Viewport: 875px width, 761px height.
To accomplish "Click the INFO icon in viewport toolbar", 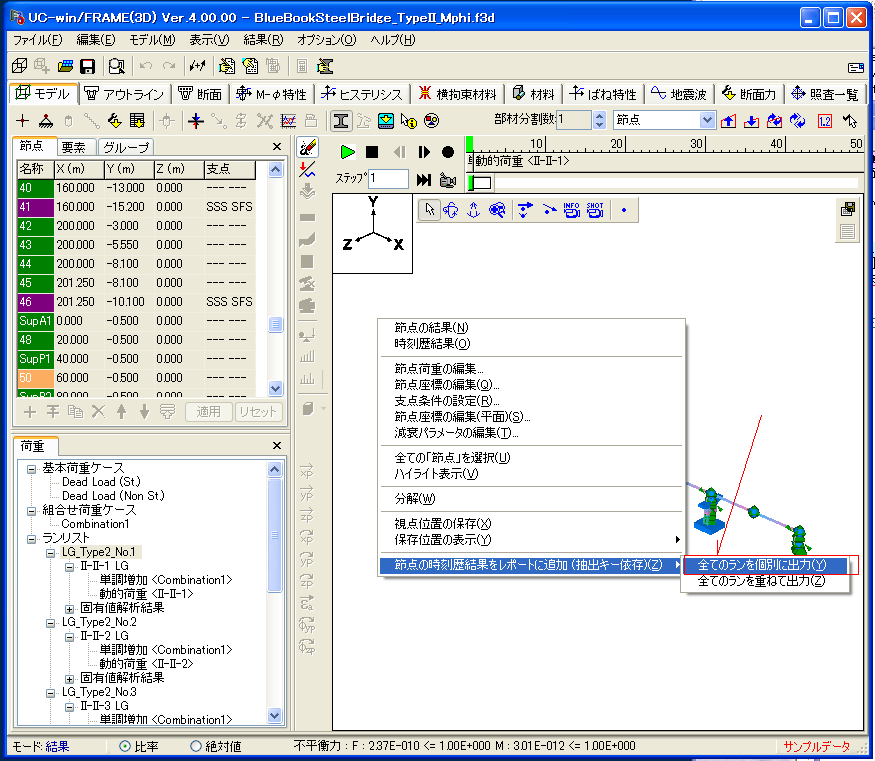I will coord(571,210).
